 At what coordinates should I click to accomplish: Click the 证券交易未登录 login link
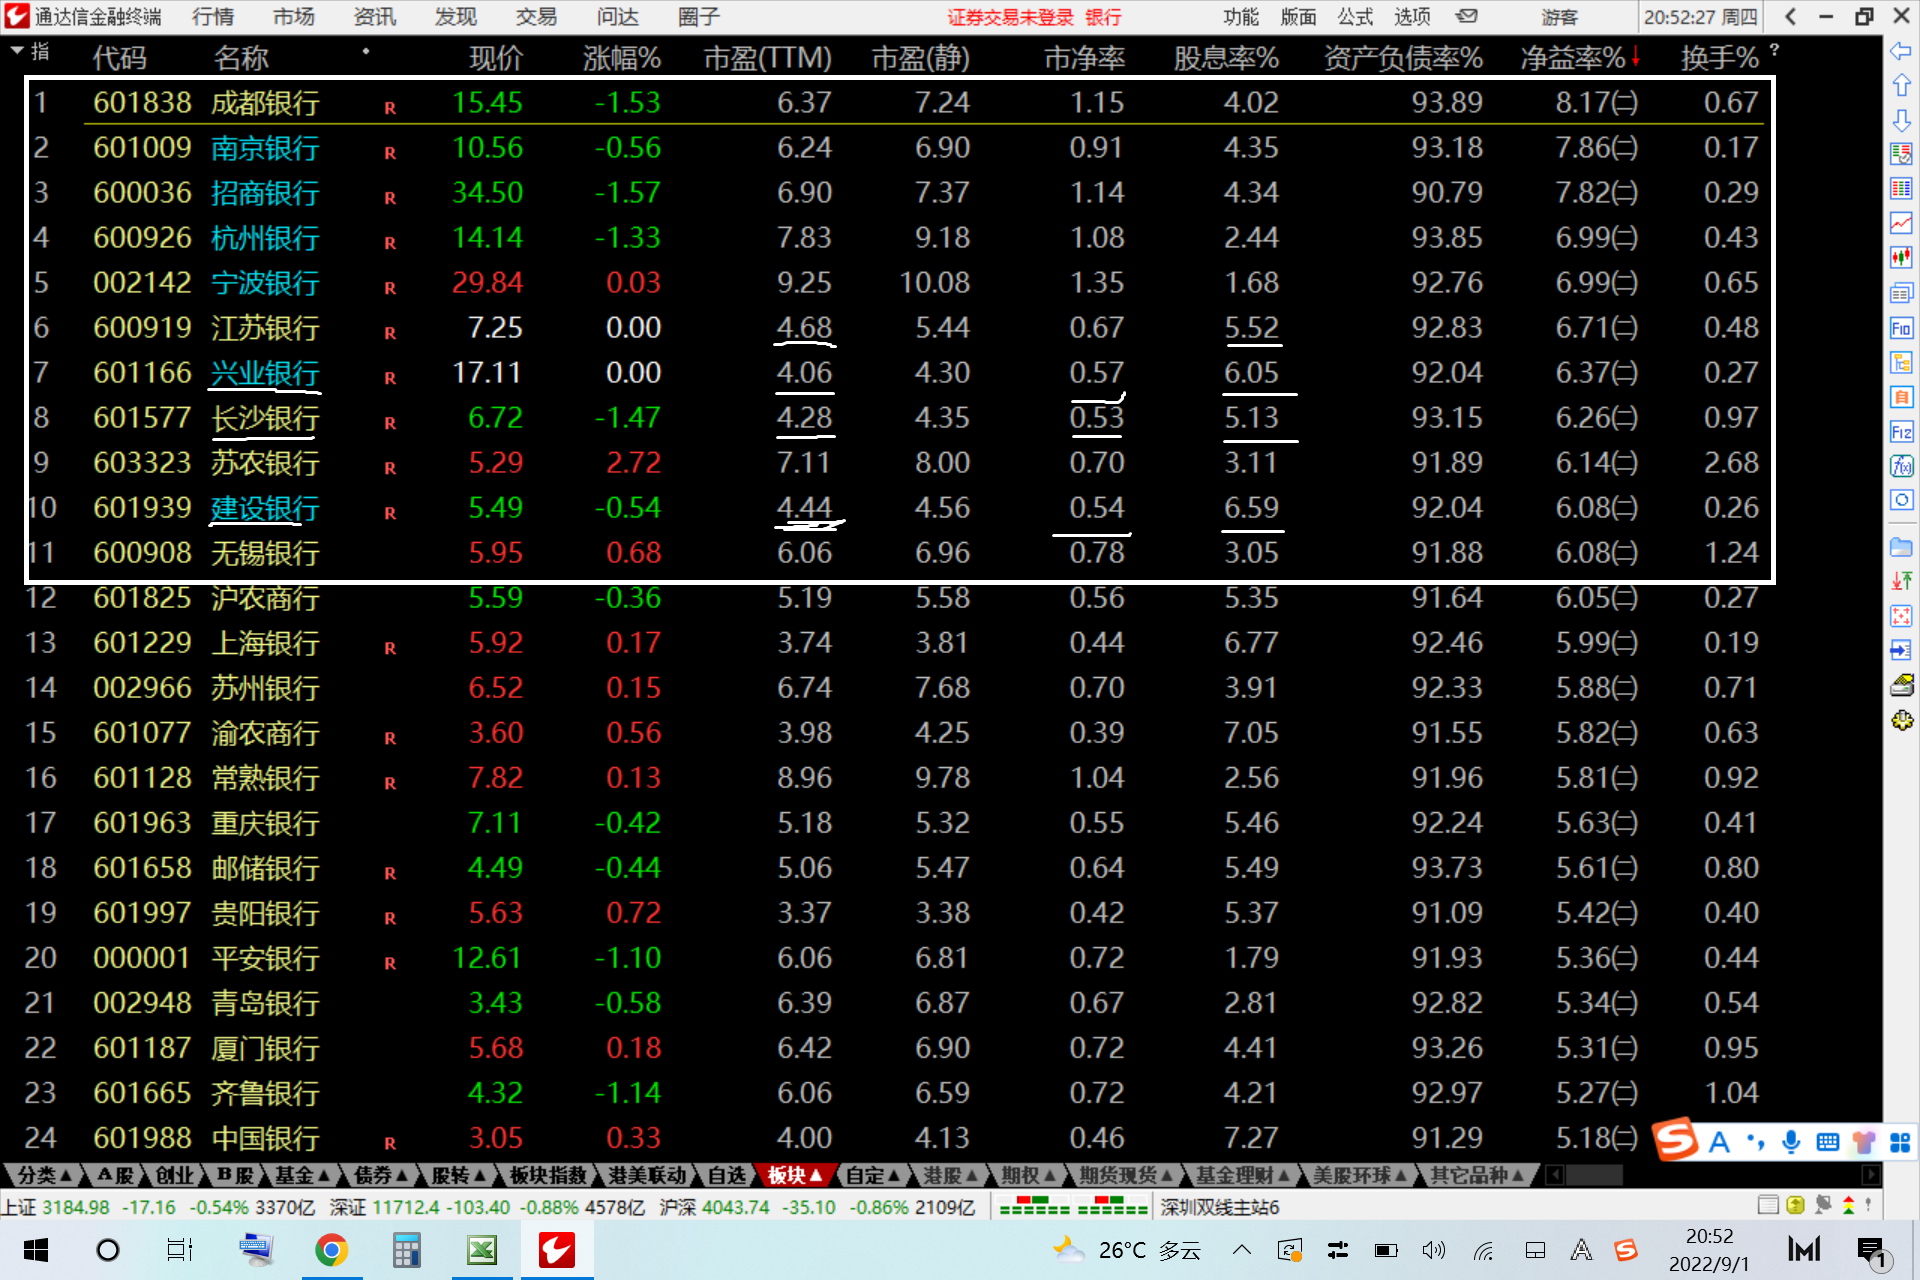[1010, 17]
